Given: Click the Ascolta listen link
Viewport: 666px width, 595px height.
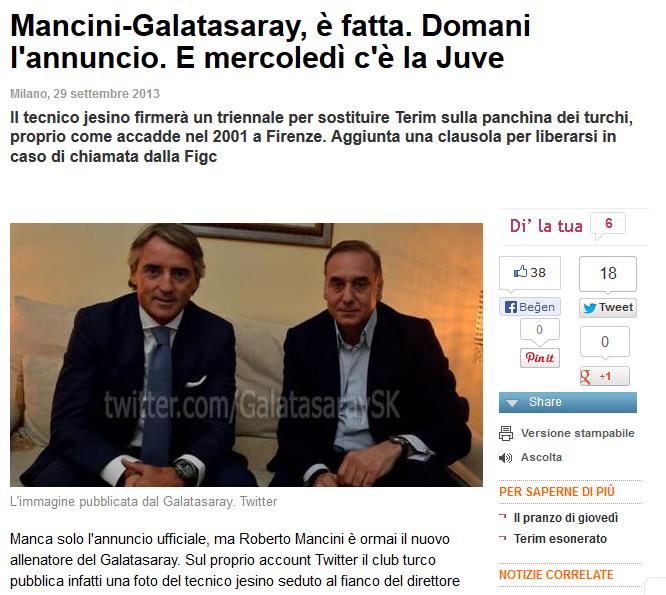Looking at the screenshot, I should [542, 457].
